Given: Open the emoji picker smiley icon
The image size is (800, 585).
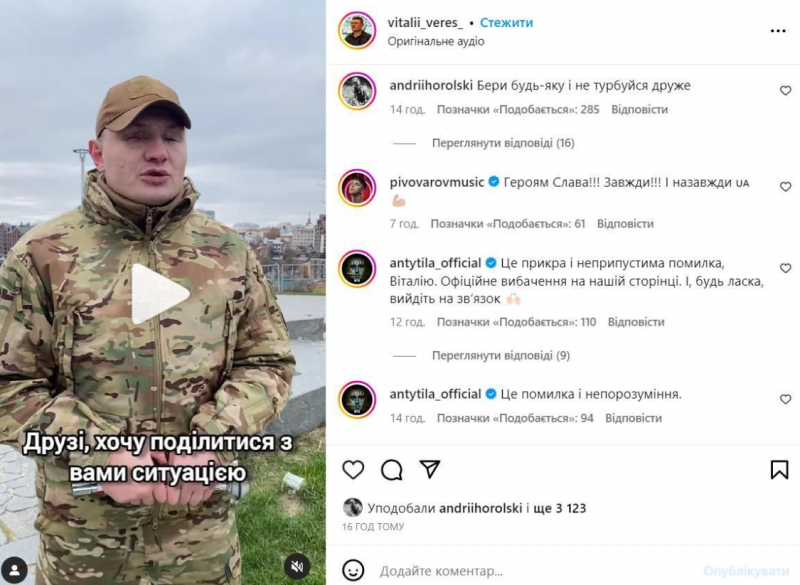Looking at the screenshot, I should point(353,570).
